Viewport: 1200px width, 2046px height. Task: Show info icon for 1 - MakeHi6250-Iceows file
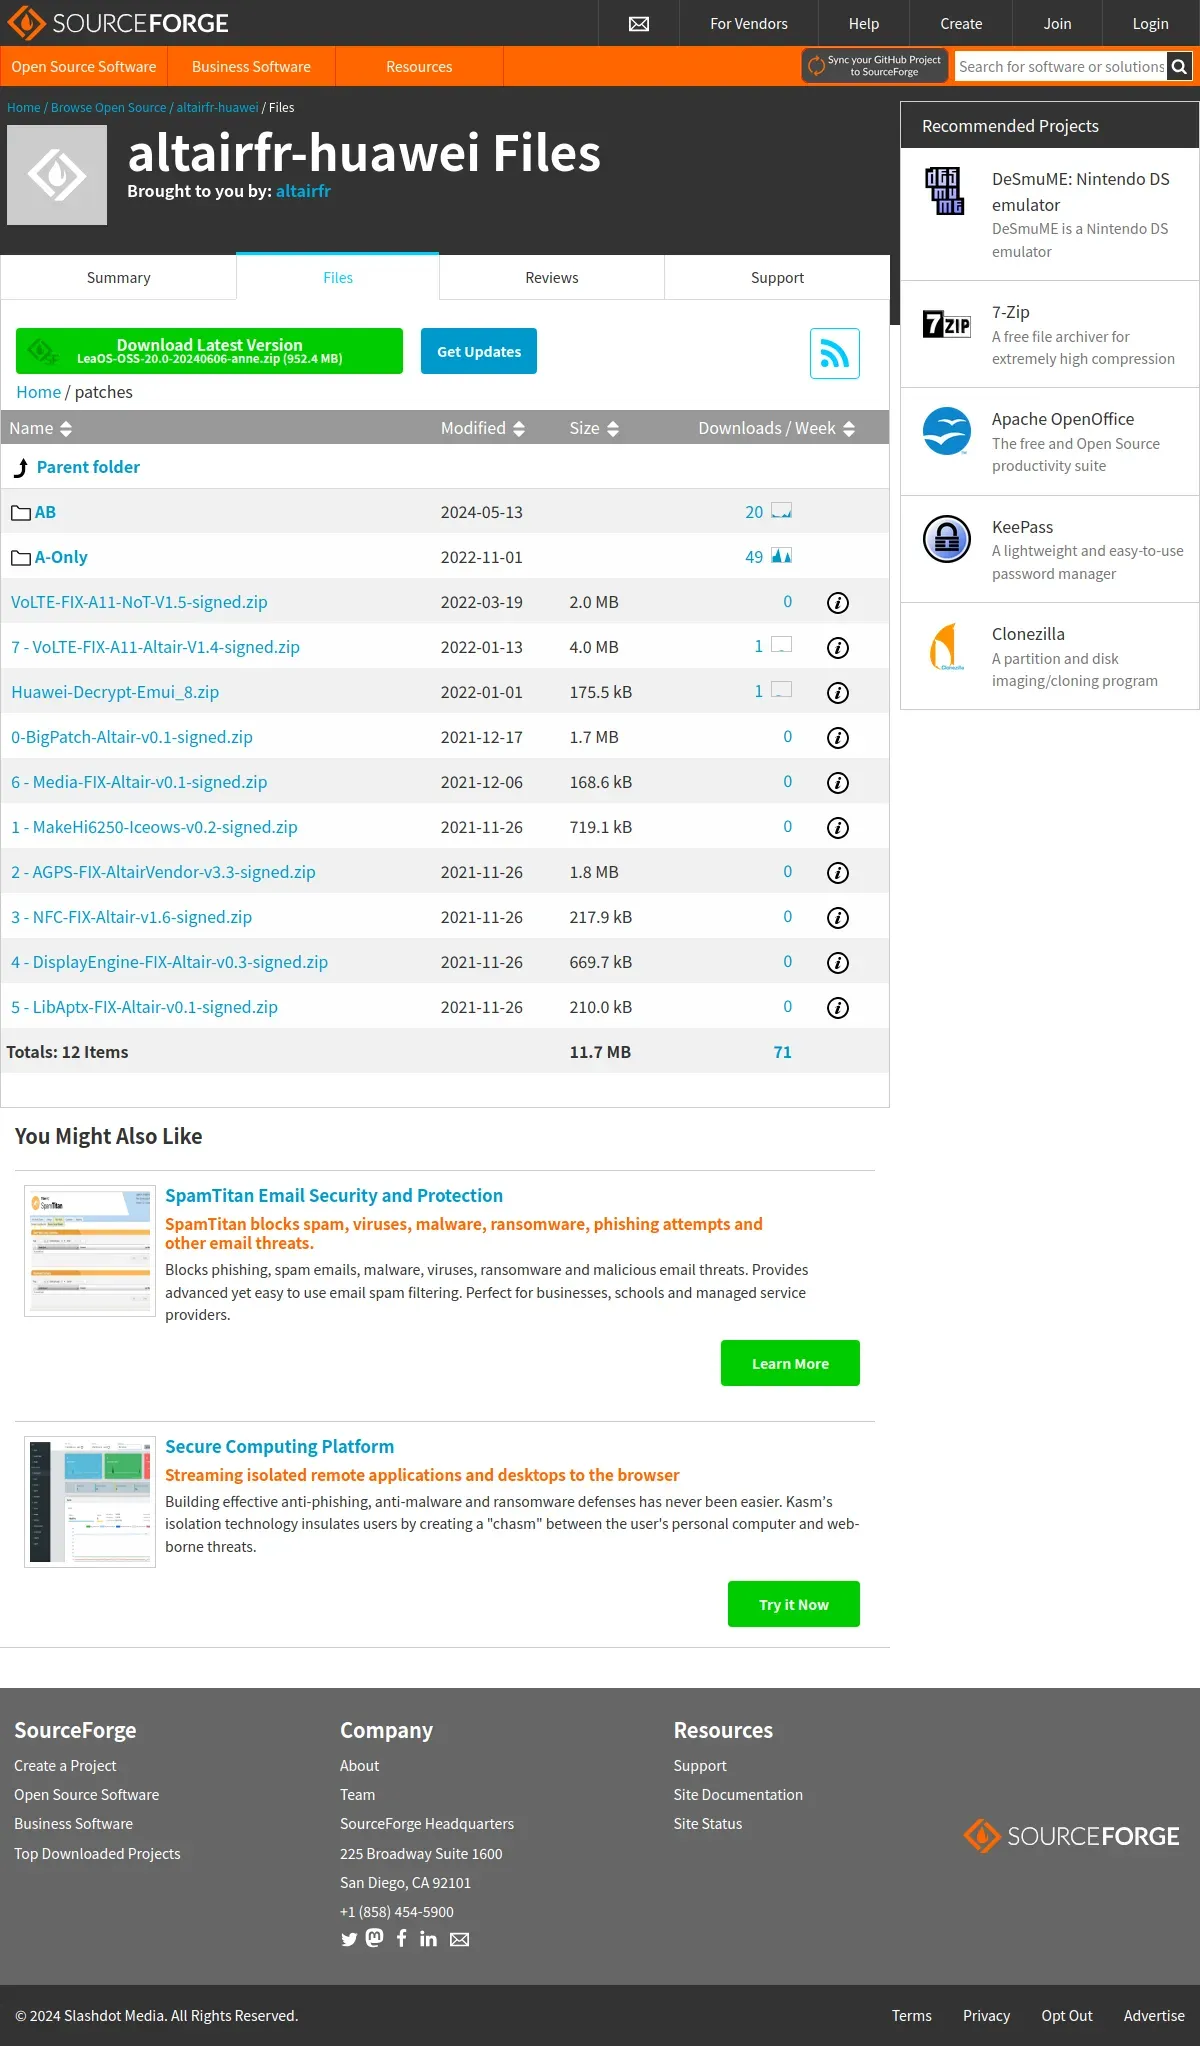(838, 828)
